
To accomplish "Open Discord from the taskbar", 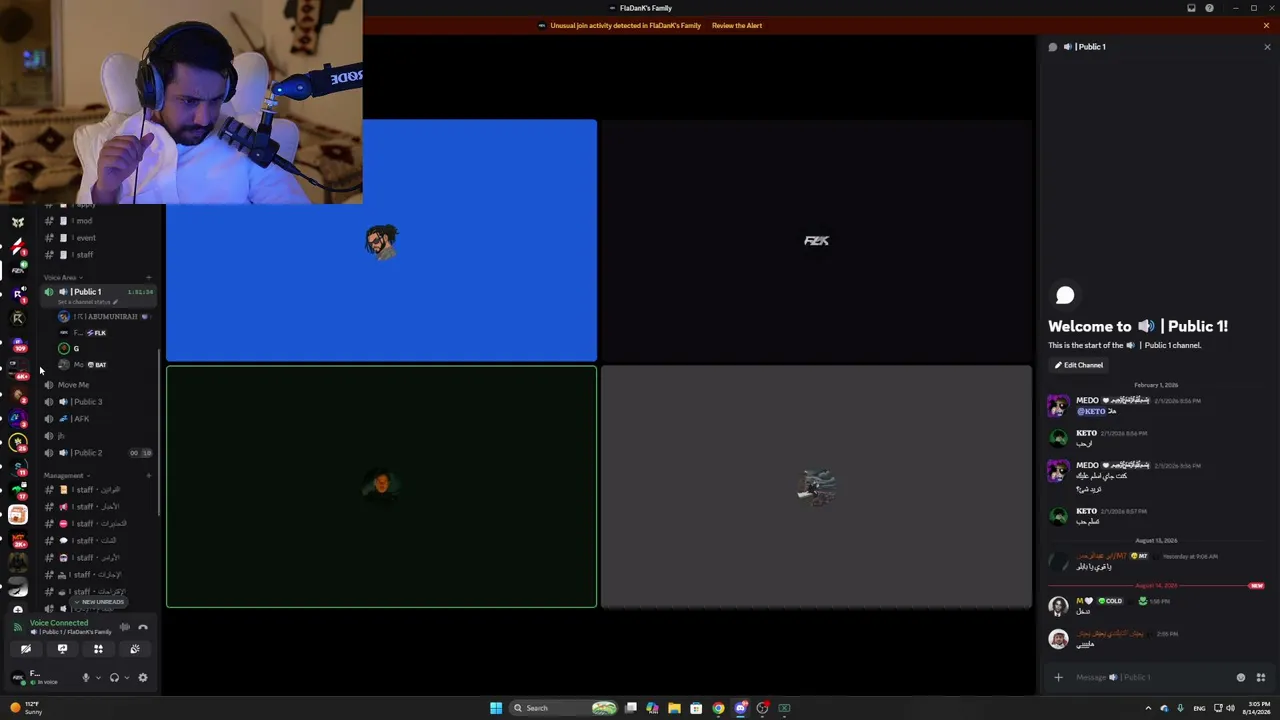I will coord(740,708).
